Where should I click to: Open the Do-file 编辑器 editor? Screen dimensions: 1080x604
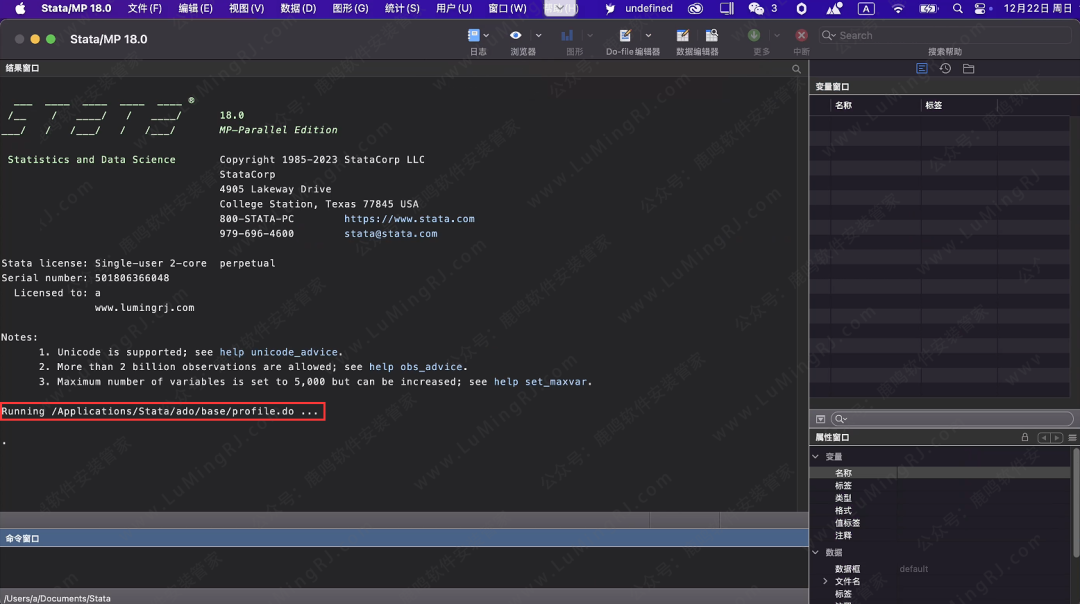pyautogui.click(x=625, y=36)
